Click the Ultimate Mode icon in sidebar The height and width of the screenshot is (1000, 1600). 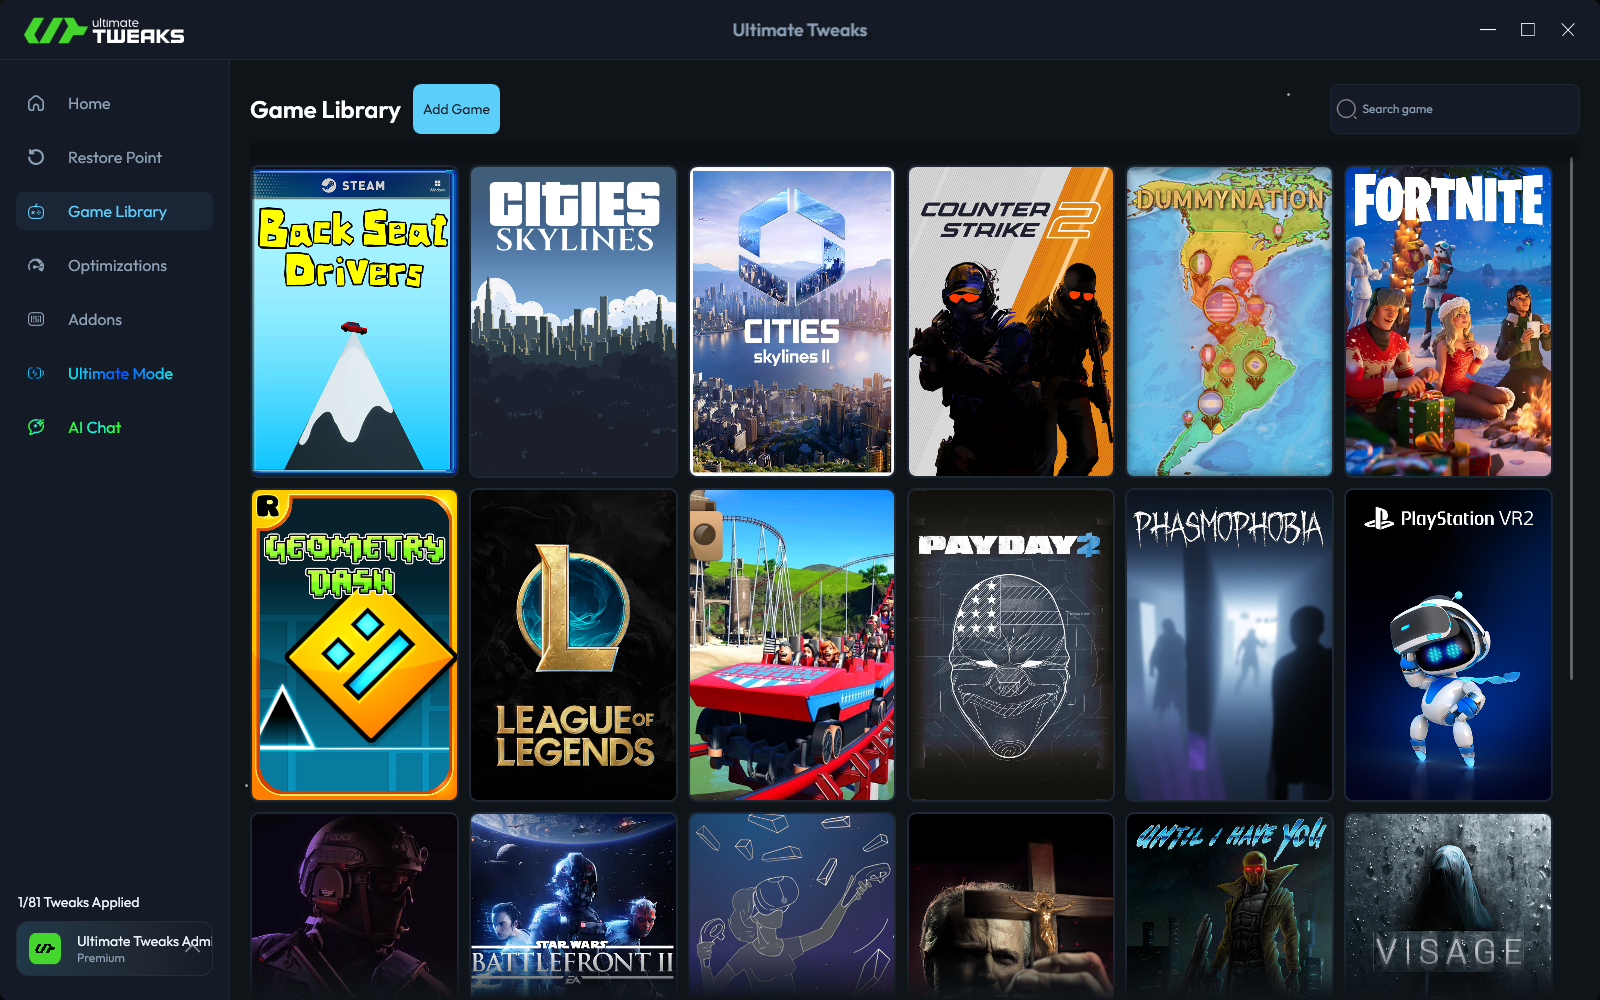click(x=36, y=373)
